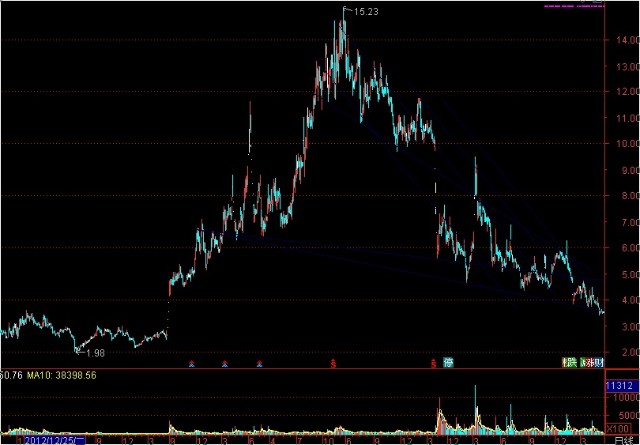Click the green icon at right of marker row
The image size is (640, 445).
[x=568, y=362]
